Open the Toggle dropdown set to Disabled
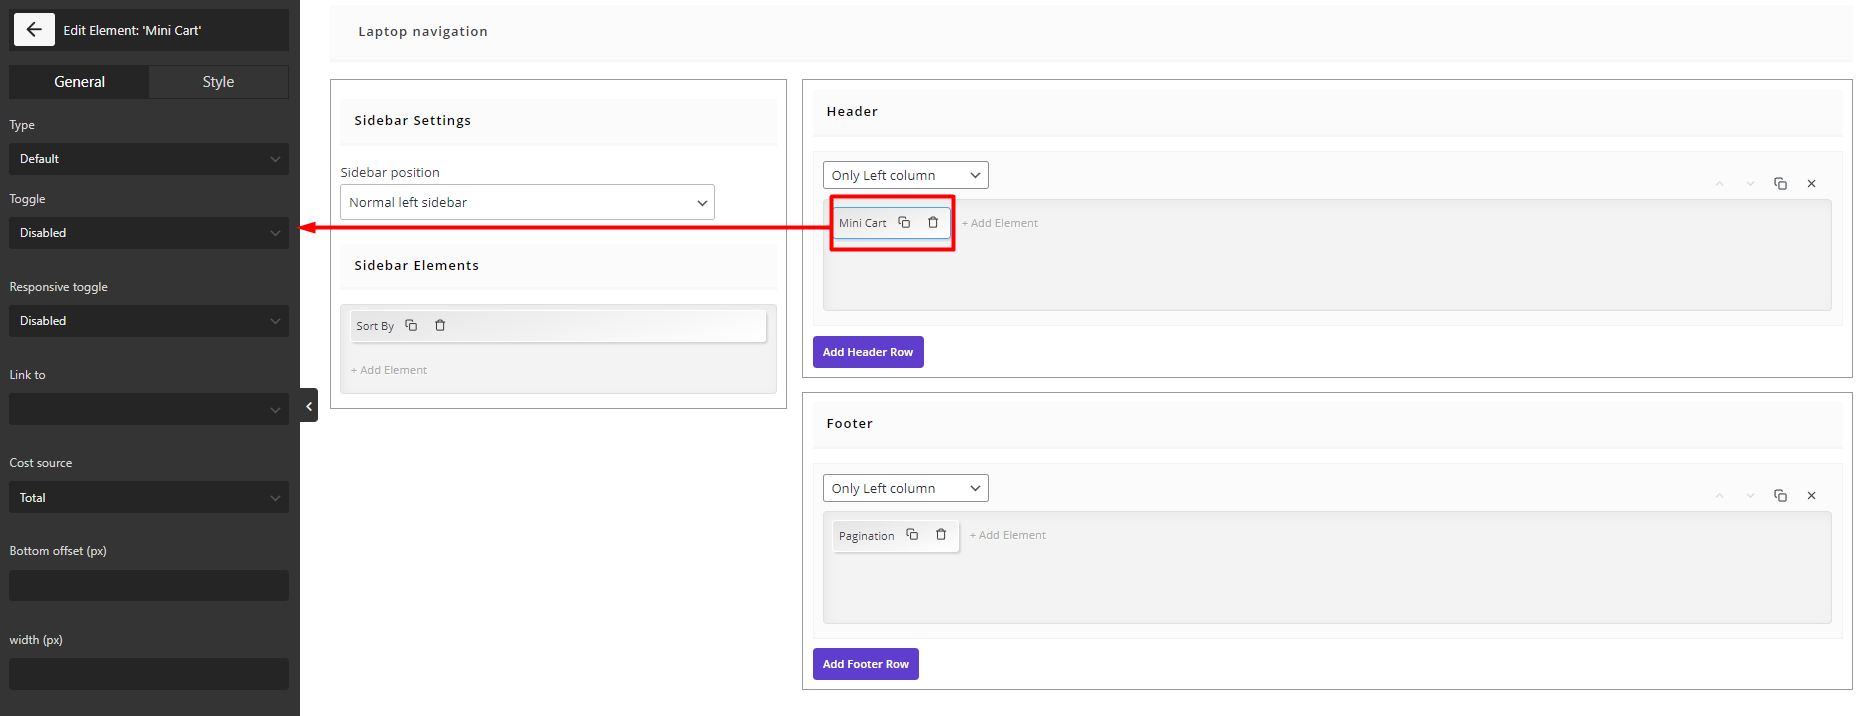Viewport: 1872px width, 716px height. tap(149, 233)
